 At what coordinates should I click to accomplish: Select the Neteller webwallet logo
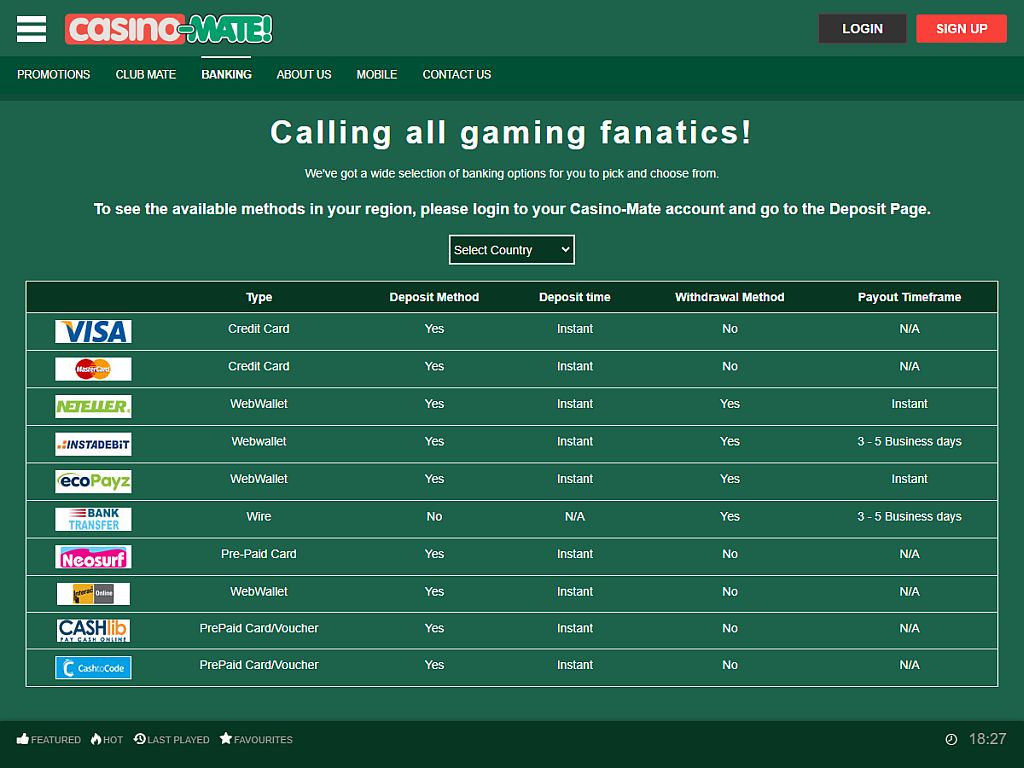(93, 406)
